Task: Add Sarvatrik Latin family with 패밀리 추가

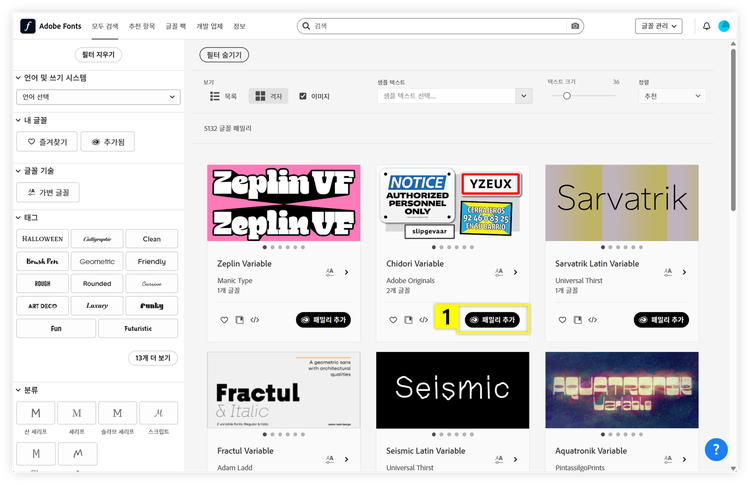Action: (662, 320)
